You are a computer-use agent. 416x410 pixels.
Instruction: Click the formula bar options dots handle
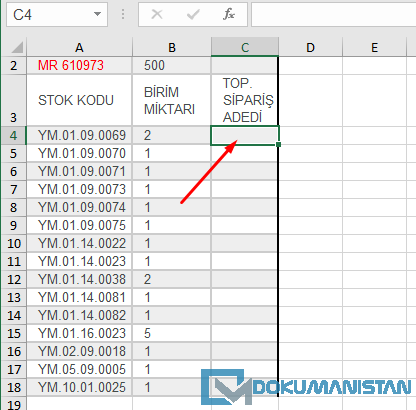click(123, 14)
